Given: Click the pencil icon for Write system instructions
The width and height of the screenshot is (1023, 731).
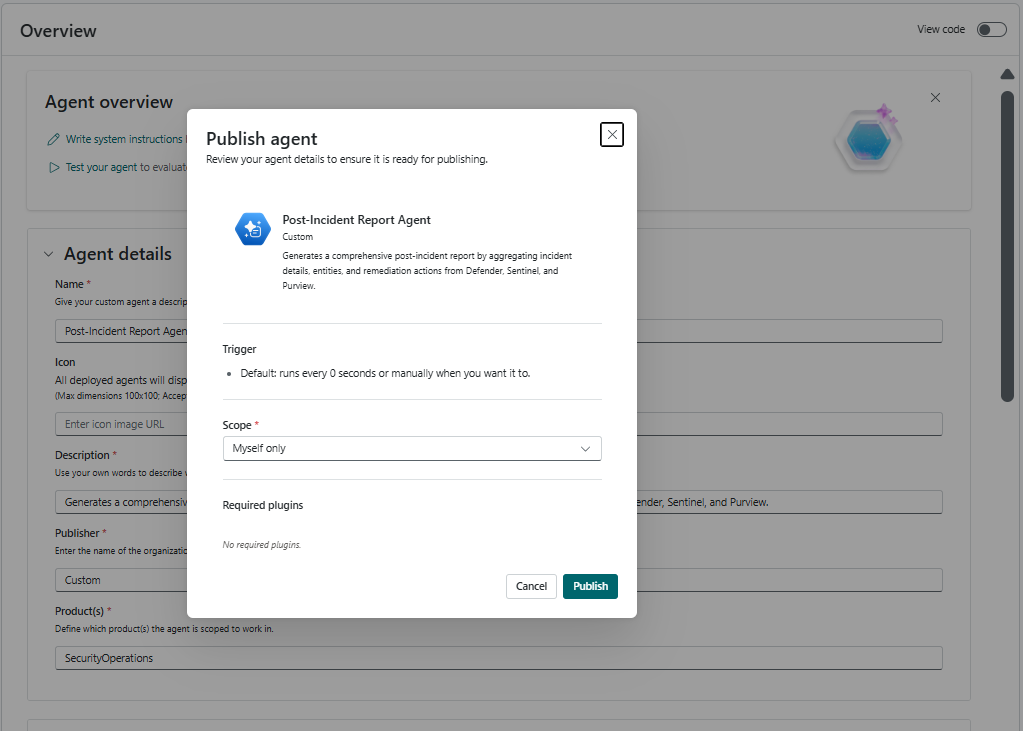Looking at the screenshot, I should tap(53, 139).
